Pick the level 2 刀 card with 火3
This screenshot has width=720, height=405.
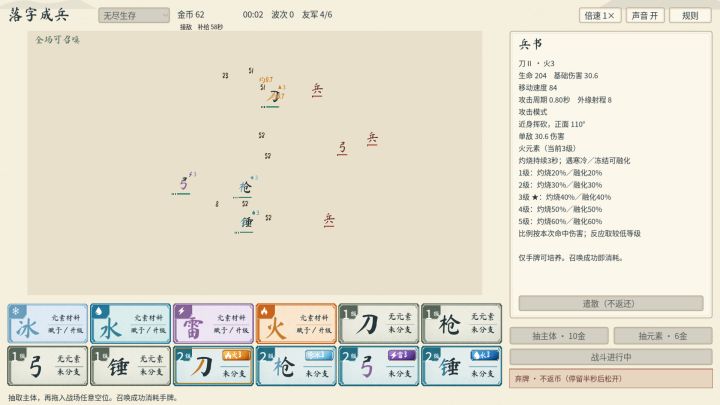point(214,366)
